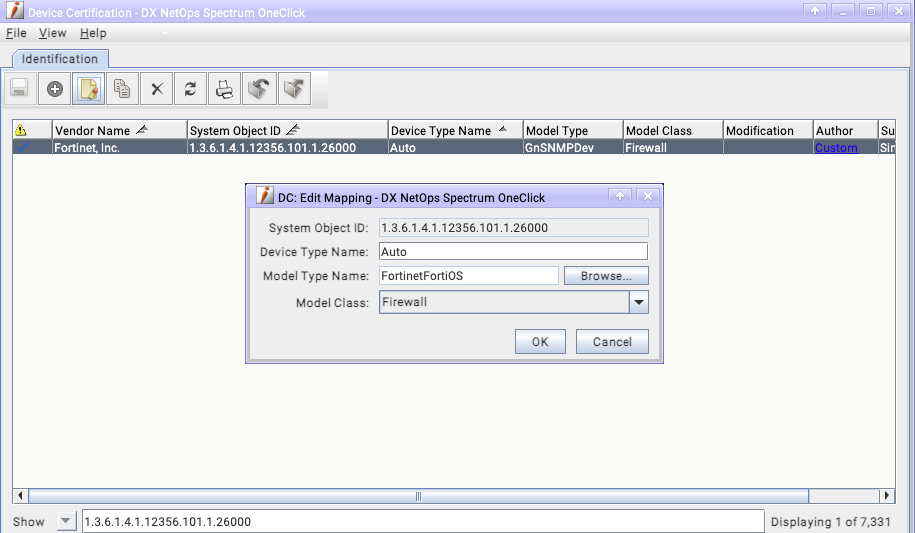The width and height of the screenshot is (915, 533).
Task: Click the Export folder arrow icon
Action: pos(294,89)
